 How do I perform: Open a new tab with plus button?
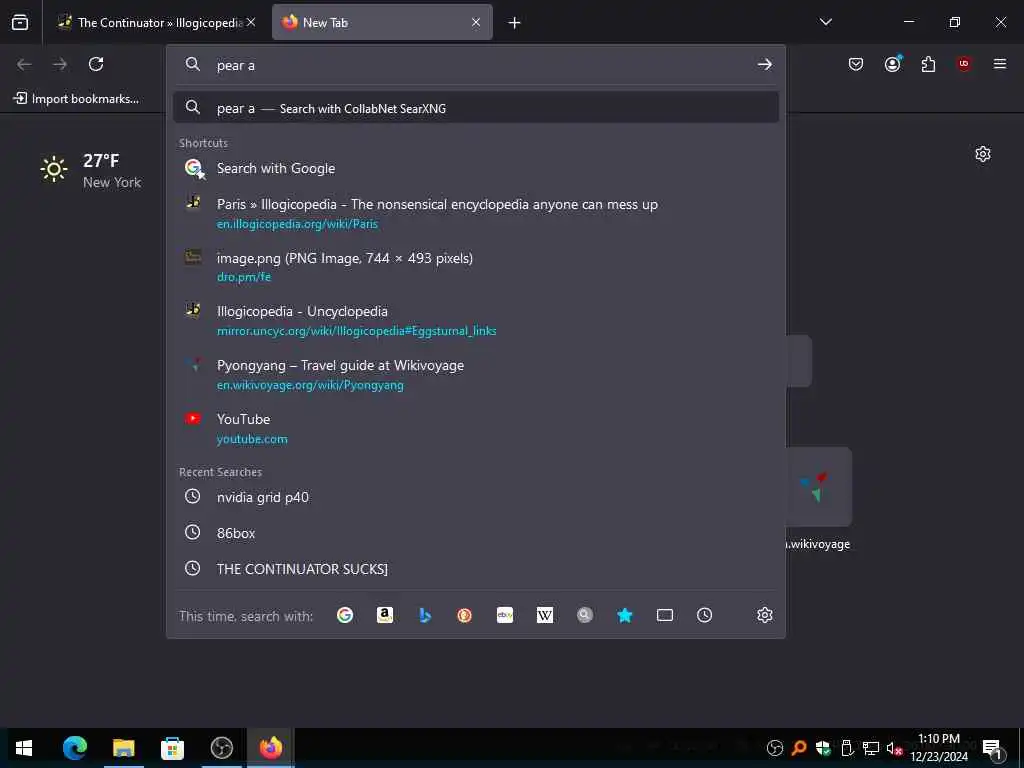pyautogui.click(x=515, y=23)
